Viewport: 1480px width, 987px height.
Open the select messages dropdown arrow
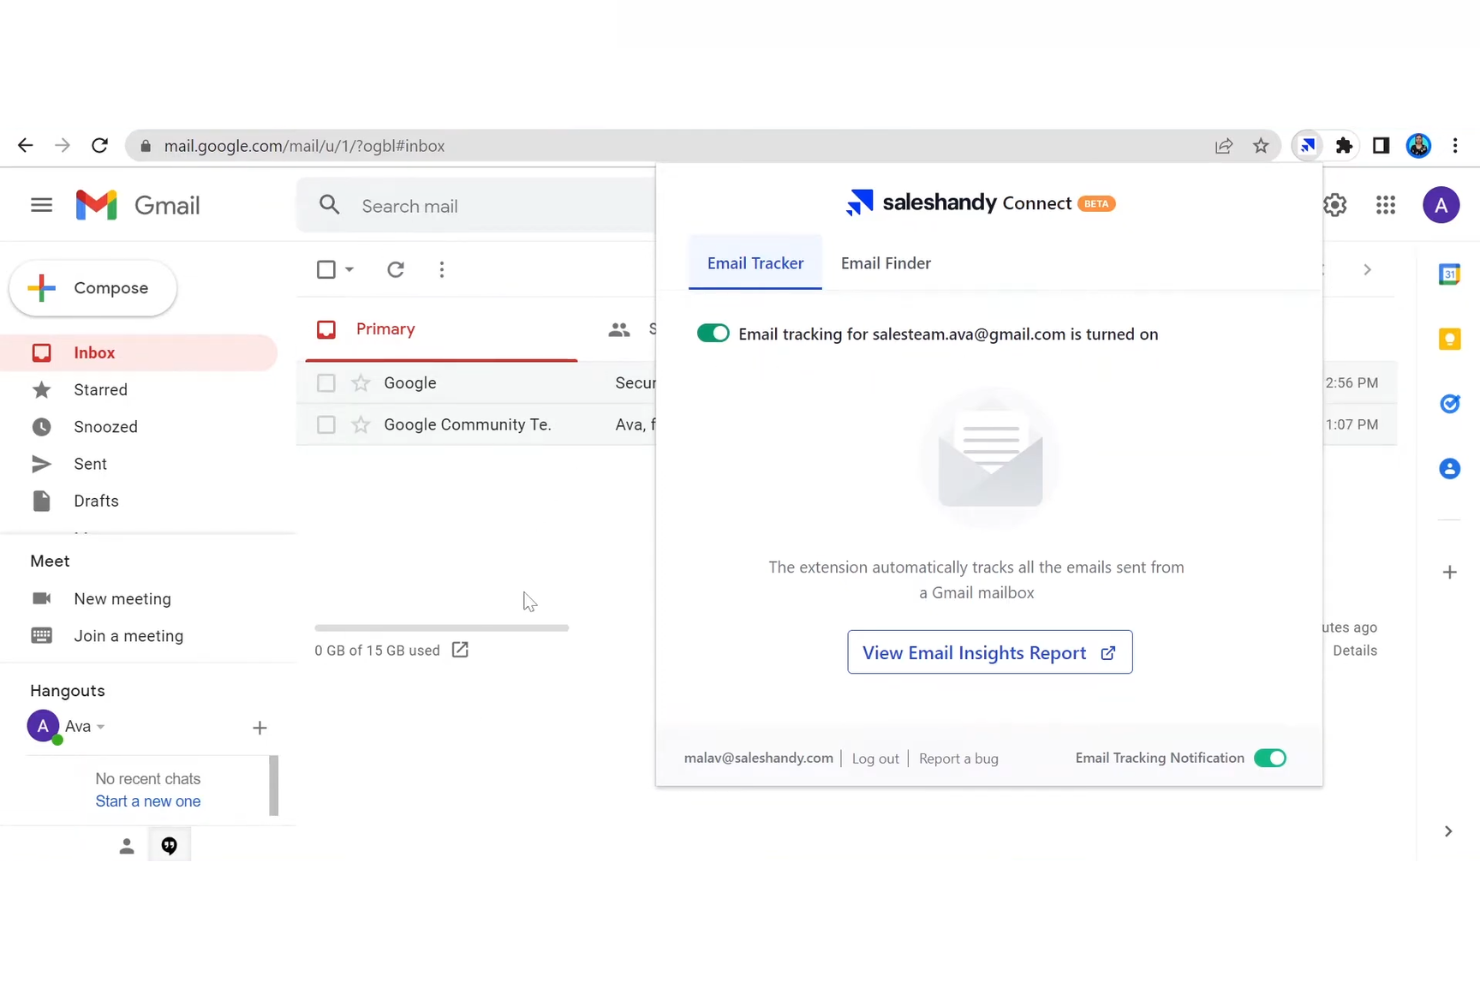pos(348,269)
